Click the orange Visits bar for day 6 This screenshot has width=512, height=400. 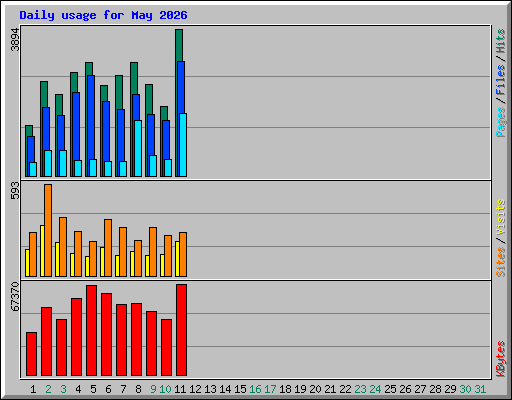pyautogui.click(x=108, y=248)
